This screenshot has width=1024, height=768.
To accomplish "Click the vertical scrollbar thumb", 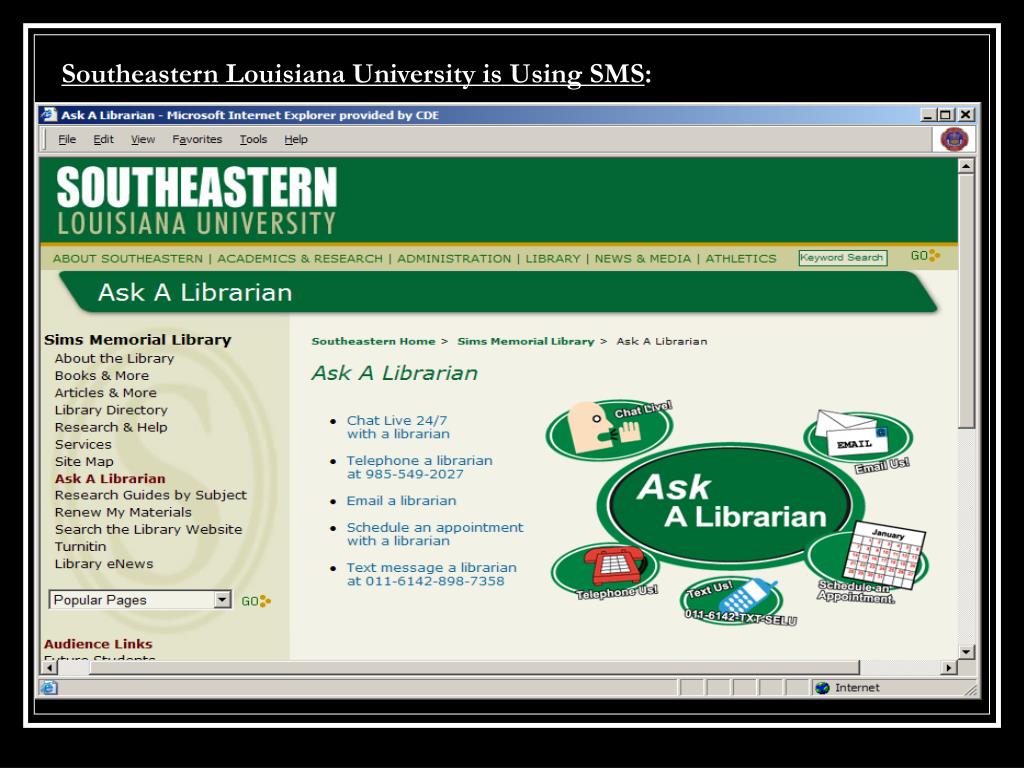I will pos(966,301).
